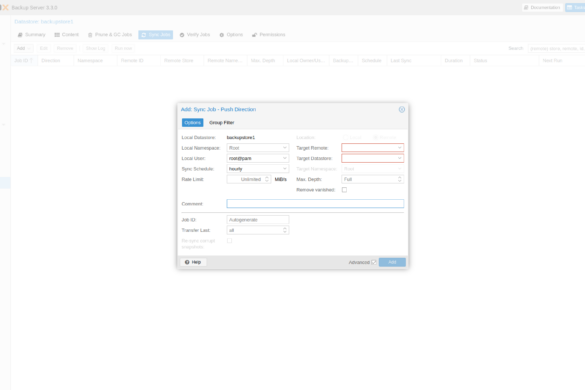This screenshot has width=585, height=390.
Task: Sort by Namespace column header
Action: (x=96, y=60)
